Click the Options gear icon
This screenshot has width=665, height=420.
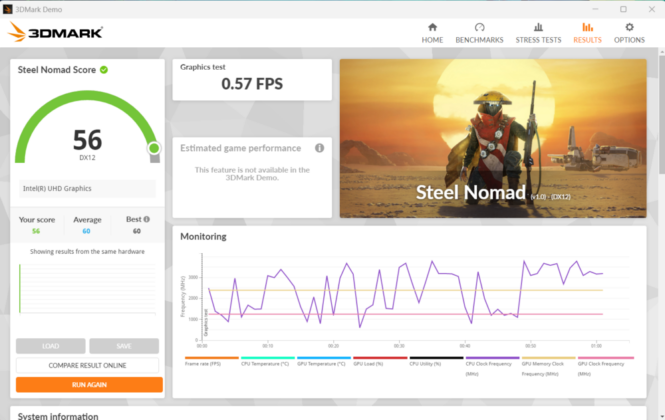click(x=629, y=27)
